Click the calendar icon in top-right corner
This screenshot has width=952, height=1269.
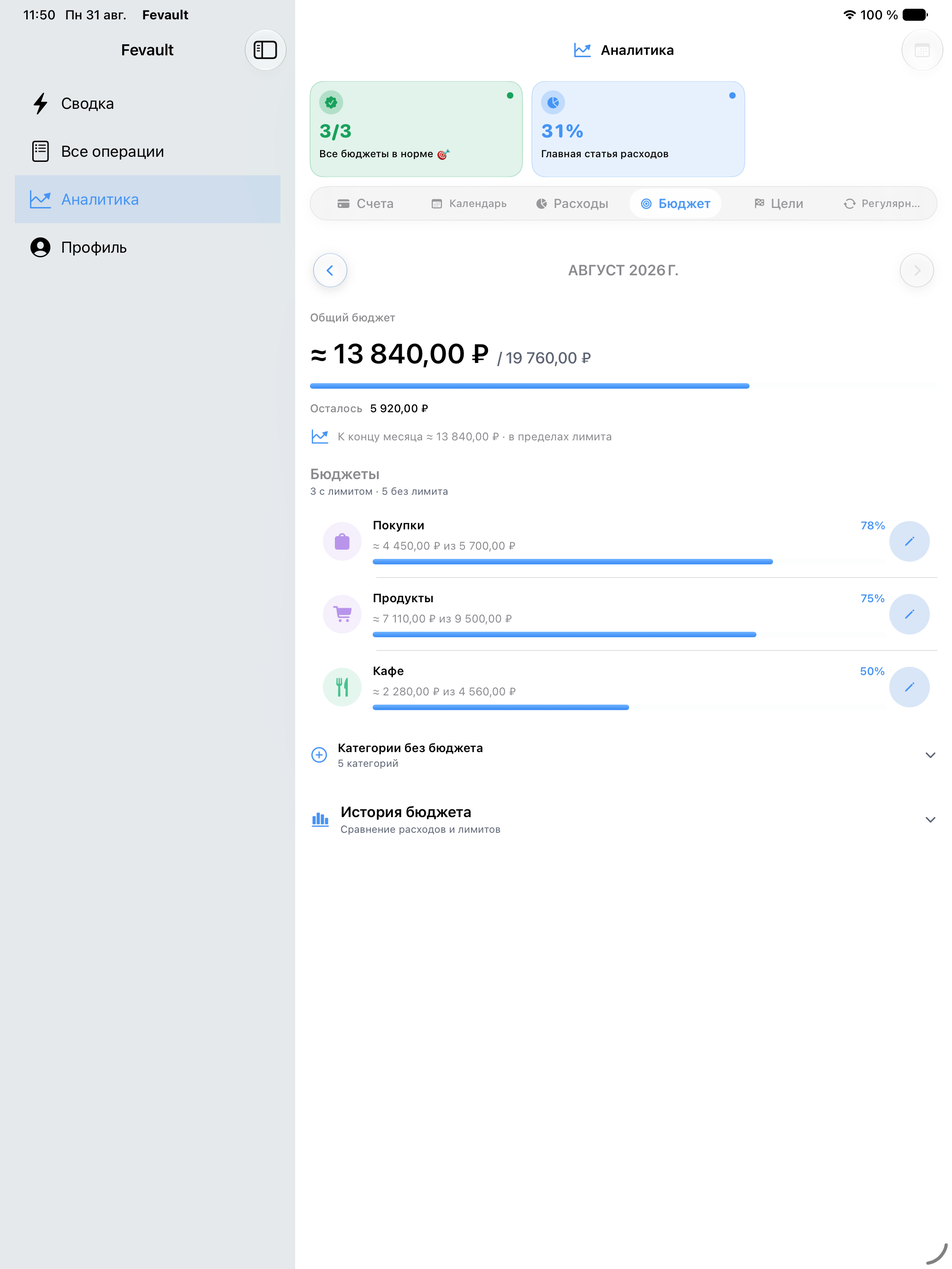(922, 50)
